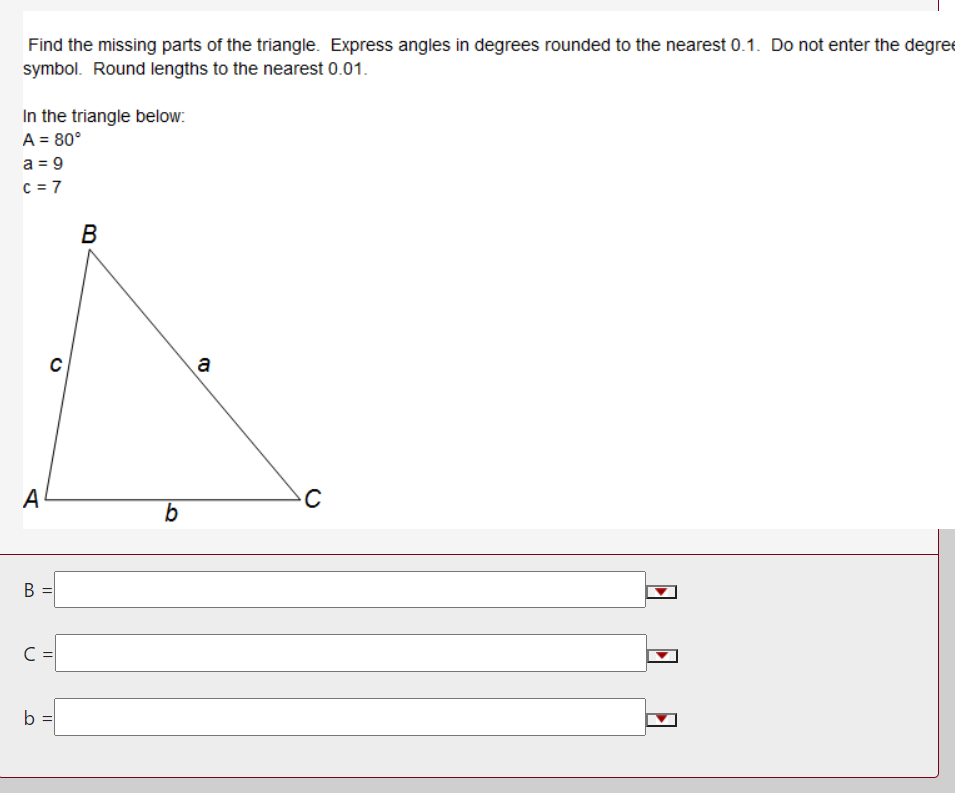Select vertex label B on the triangle diagram
Image resolution: width=955 pixels, height=793 pixels.
click(89, 236)
